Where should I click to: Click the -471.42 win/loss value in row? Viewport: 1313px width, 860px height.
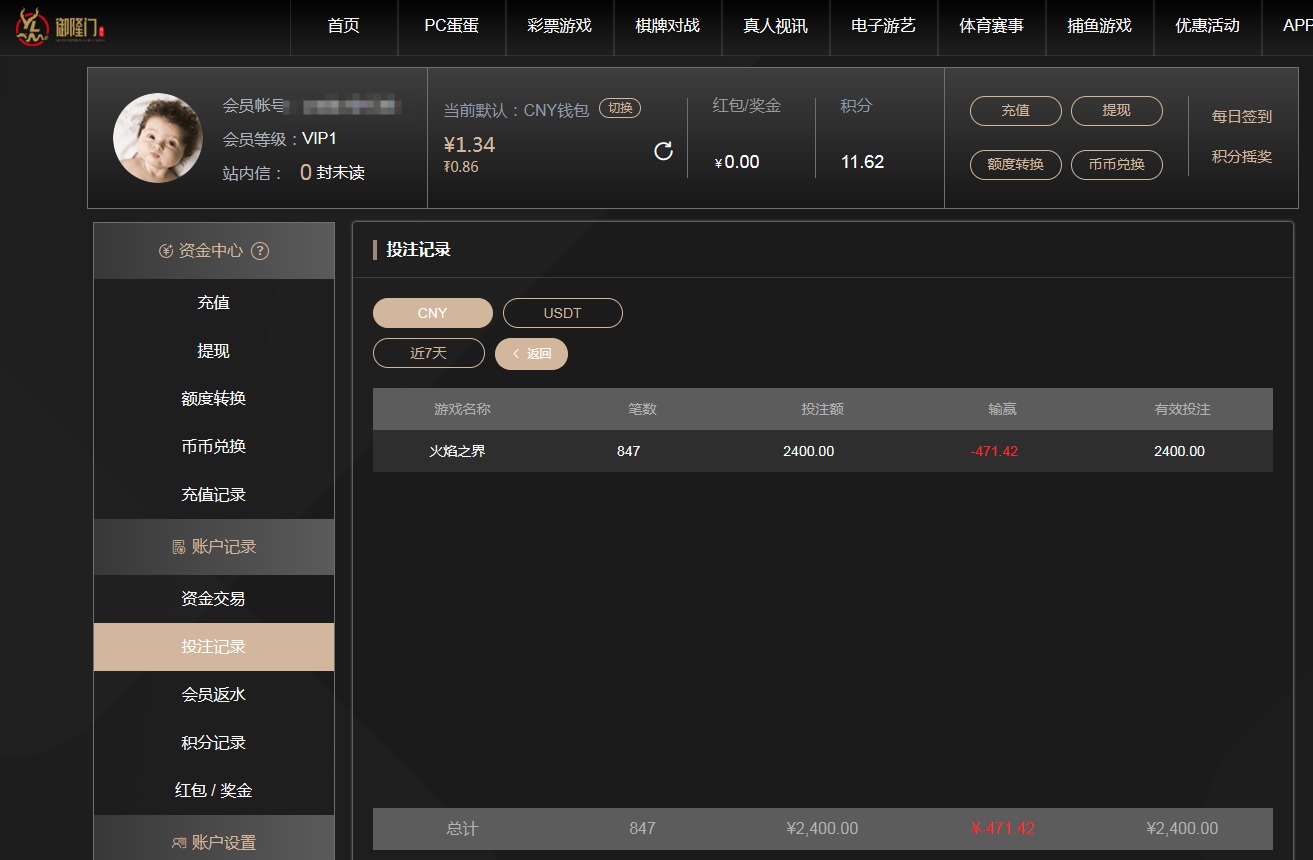994,451
